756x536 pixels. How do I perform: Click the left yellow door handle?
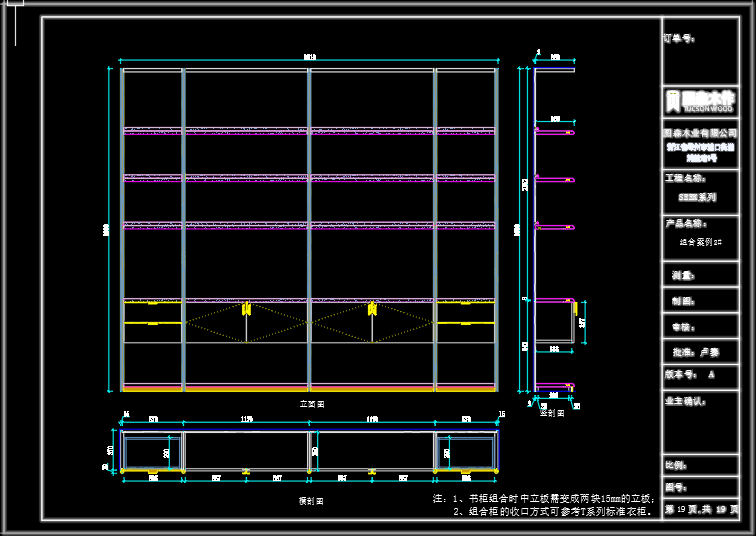pos(247,310)
